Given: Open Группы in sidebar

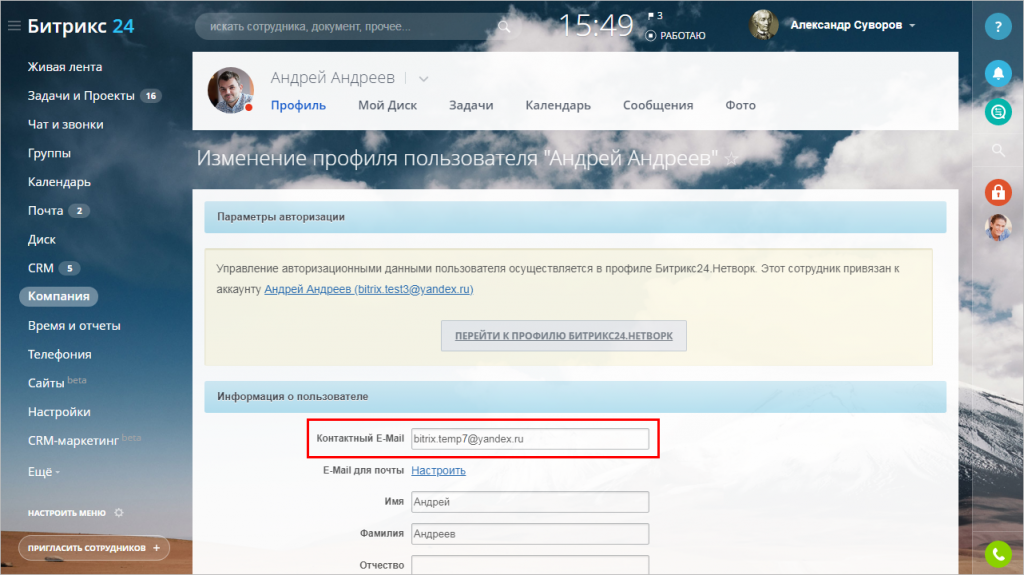Looking at the screenshot, I should click(49, 153).
